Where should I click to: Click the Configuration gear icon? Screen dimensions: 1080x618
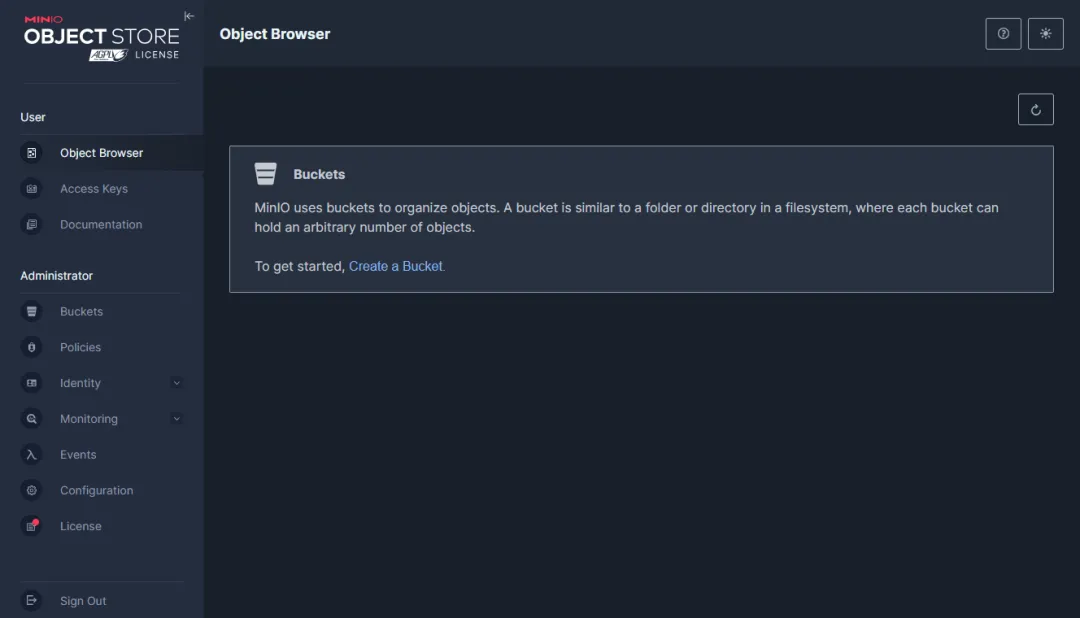[x=32, y=491]
